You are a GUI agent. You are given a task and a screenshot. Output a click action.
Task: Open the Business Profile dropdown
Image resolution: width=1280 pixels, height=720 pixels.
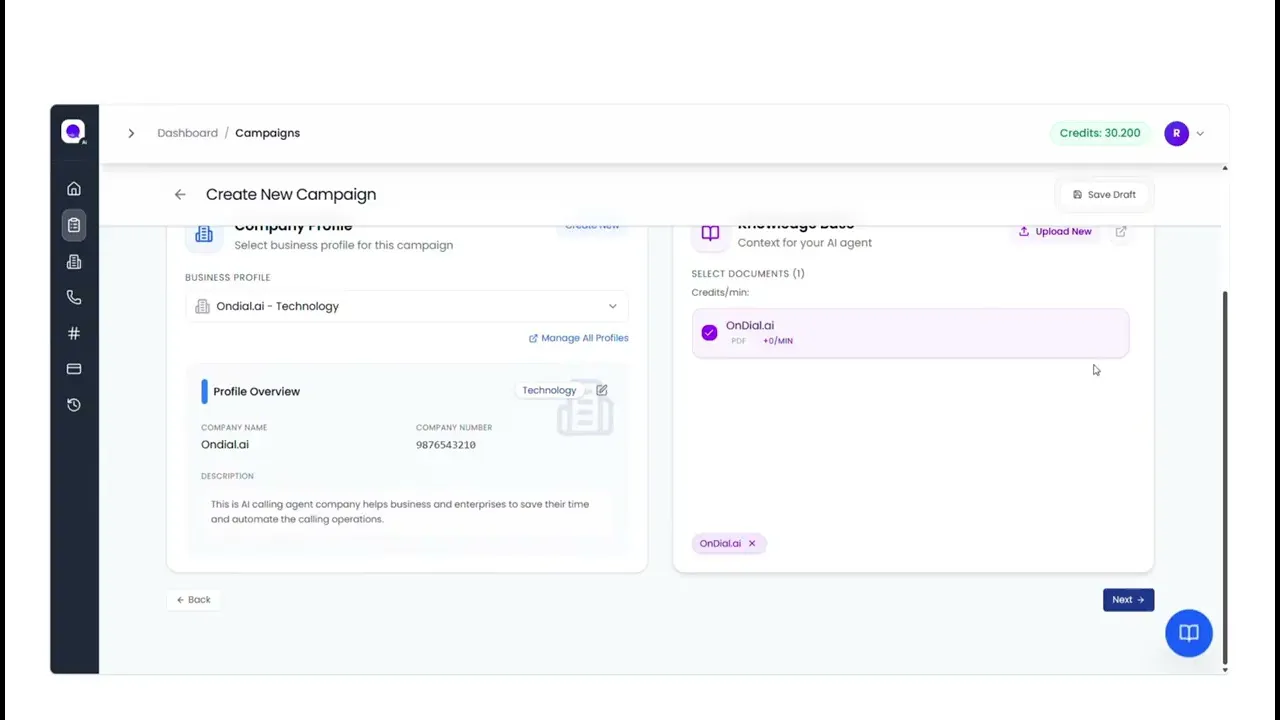click(407, 306)
